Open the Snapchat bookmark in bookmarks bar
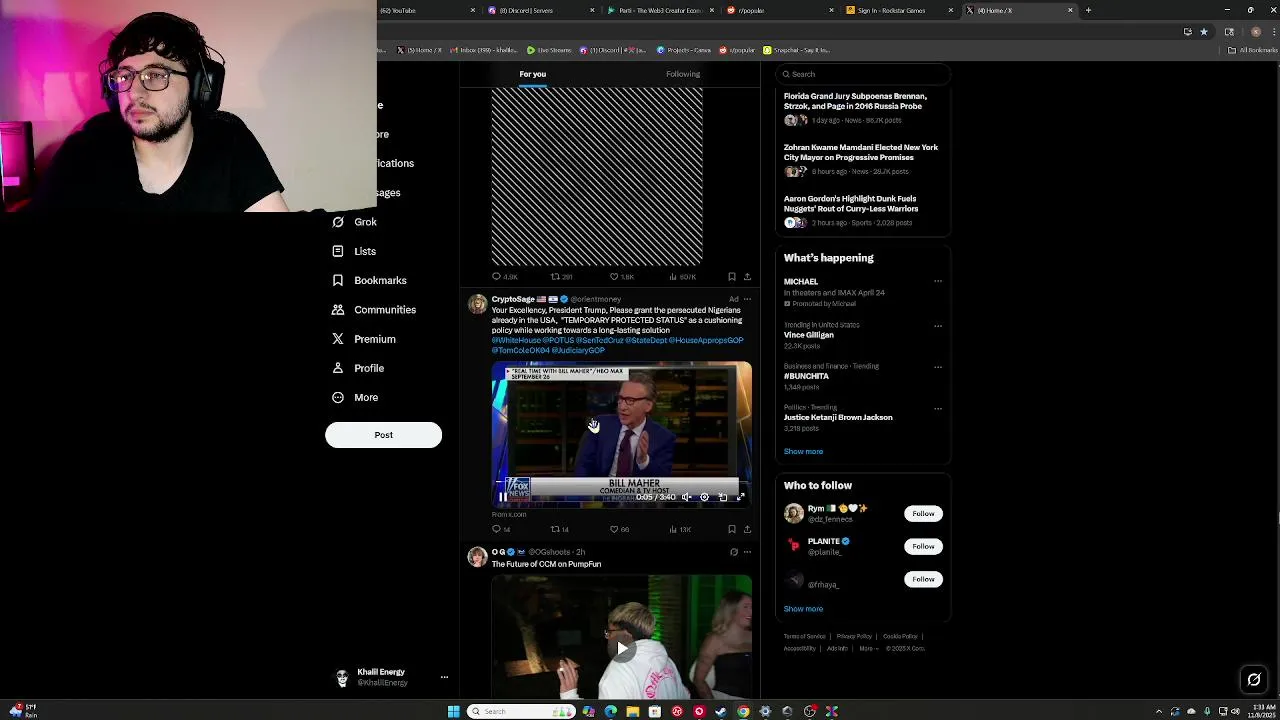1280x720 pixels. click(797, 50)
